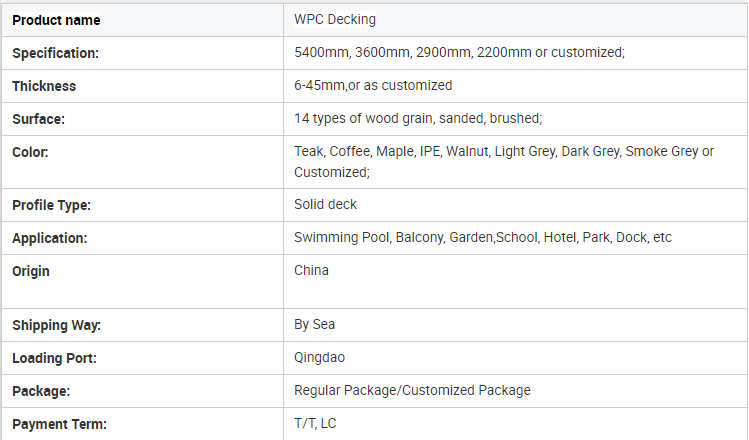Click the "Specification:" label cell

55,53
